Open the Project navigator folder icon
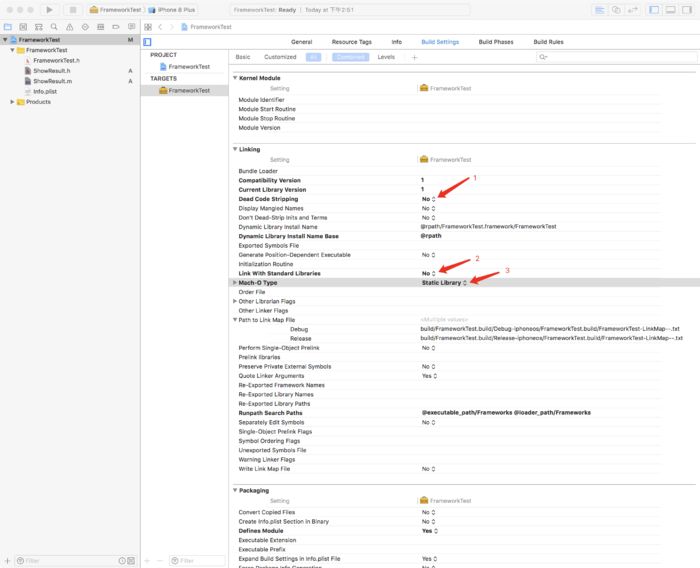The image size is (700, 568). click(8, 27)
